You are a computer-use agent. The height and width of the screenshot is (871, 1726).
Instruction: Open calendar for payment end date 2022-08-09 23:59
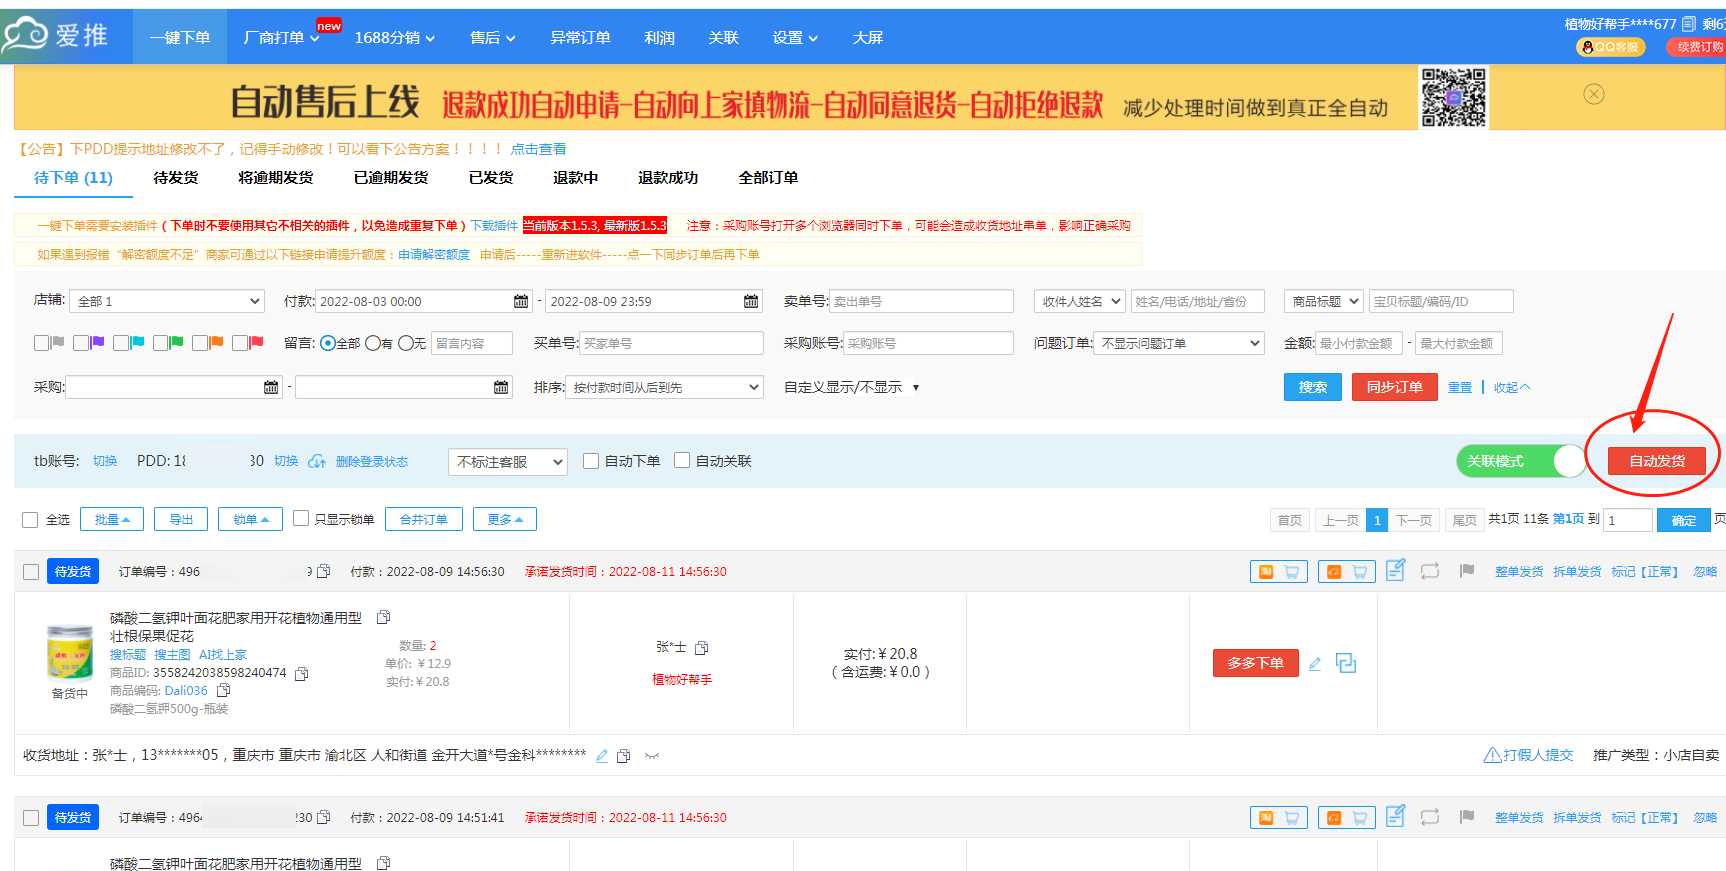click(751, 301)
